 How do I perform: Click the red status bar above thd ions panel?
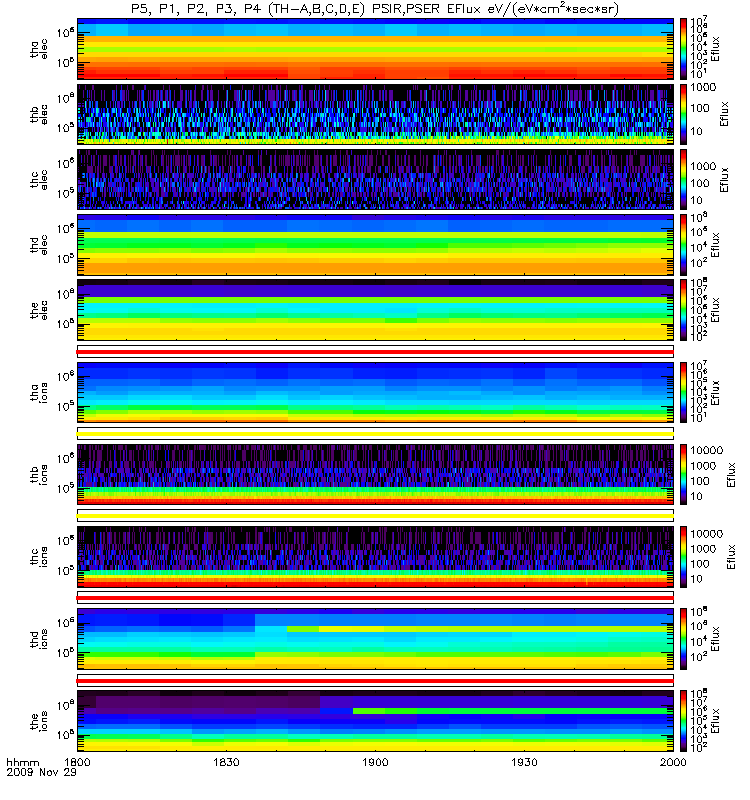point(375,598)
